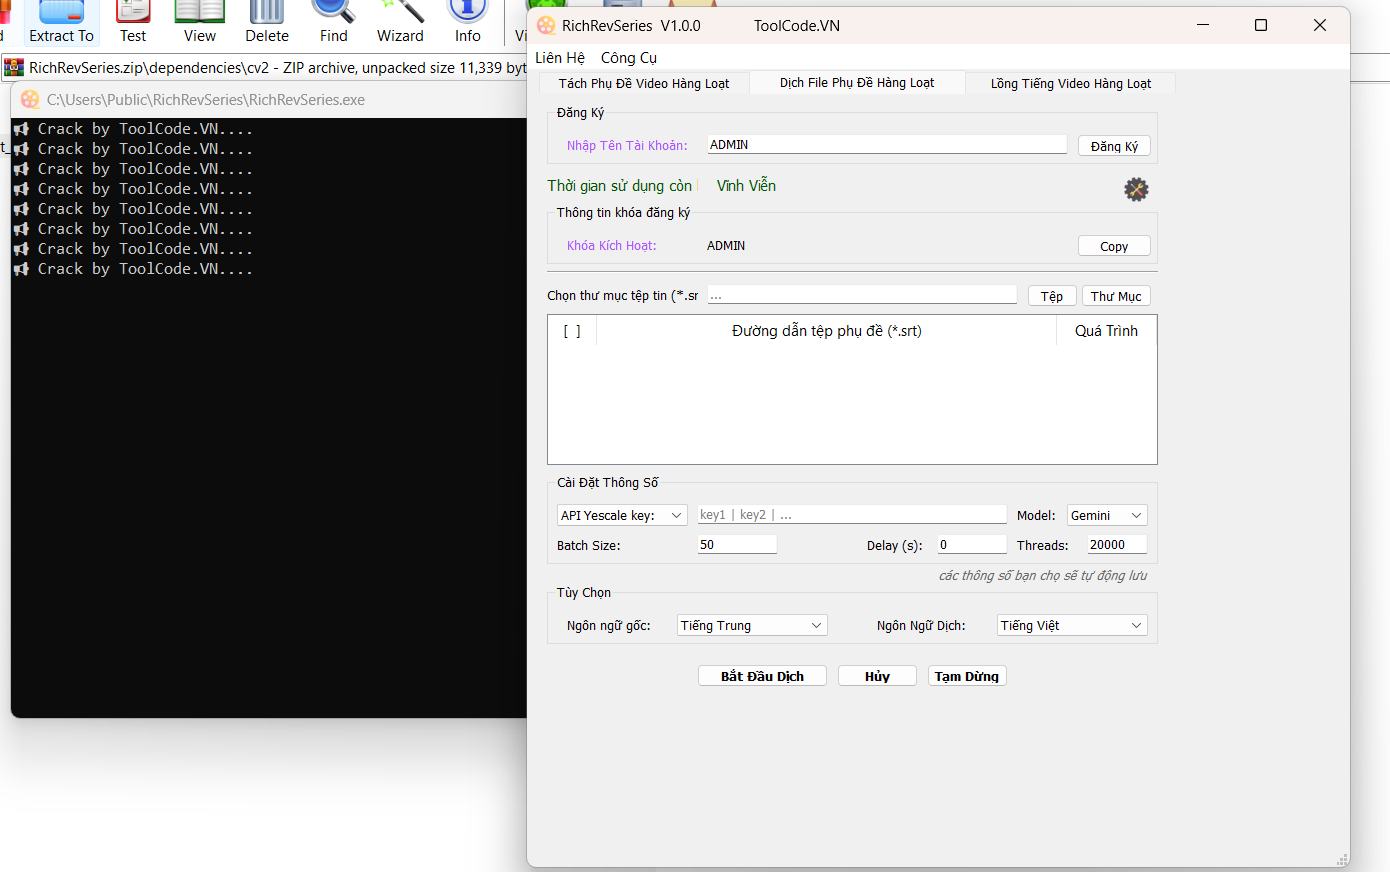Expand source language Tiếng Trung dropdown
1390x872 pixels.
(752, 625)
